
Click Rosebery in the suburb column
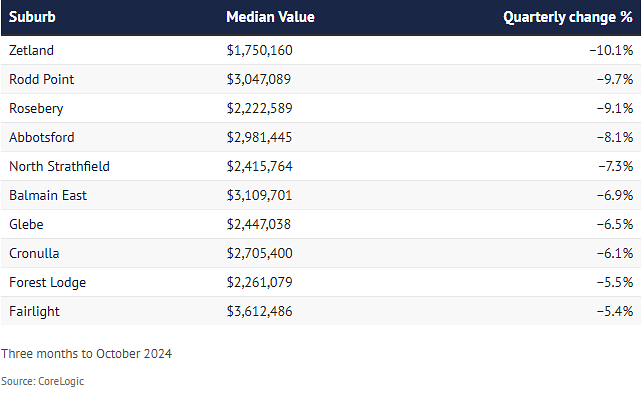coord(36,109)
